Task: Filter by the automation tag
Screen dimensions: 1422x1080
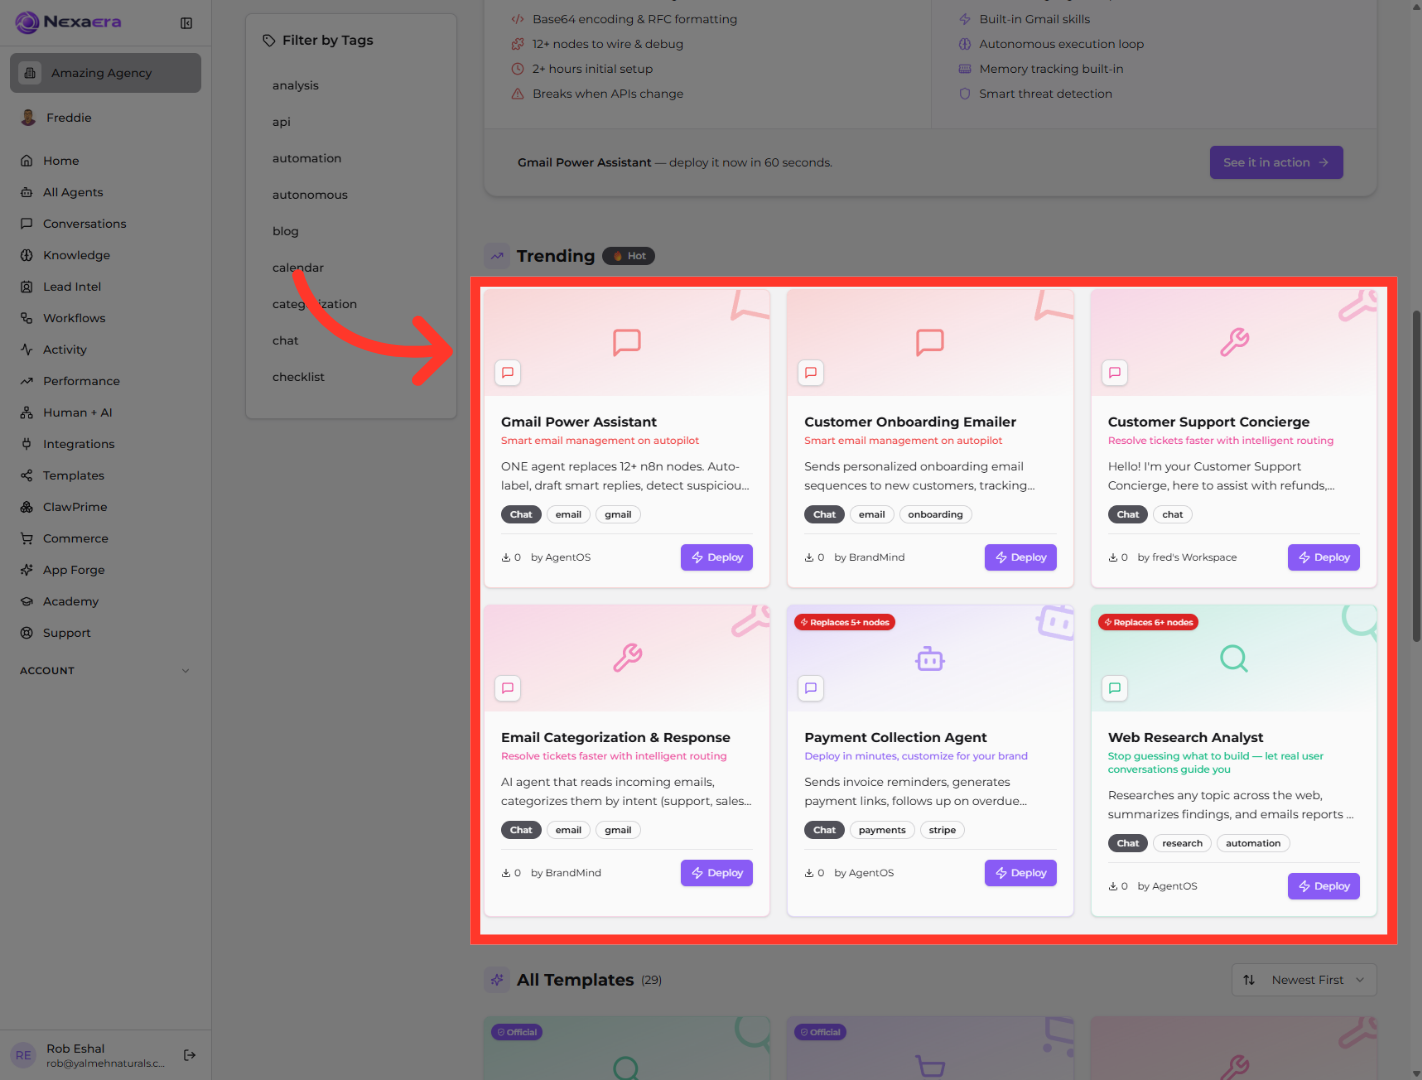Action: point(307,159)
